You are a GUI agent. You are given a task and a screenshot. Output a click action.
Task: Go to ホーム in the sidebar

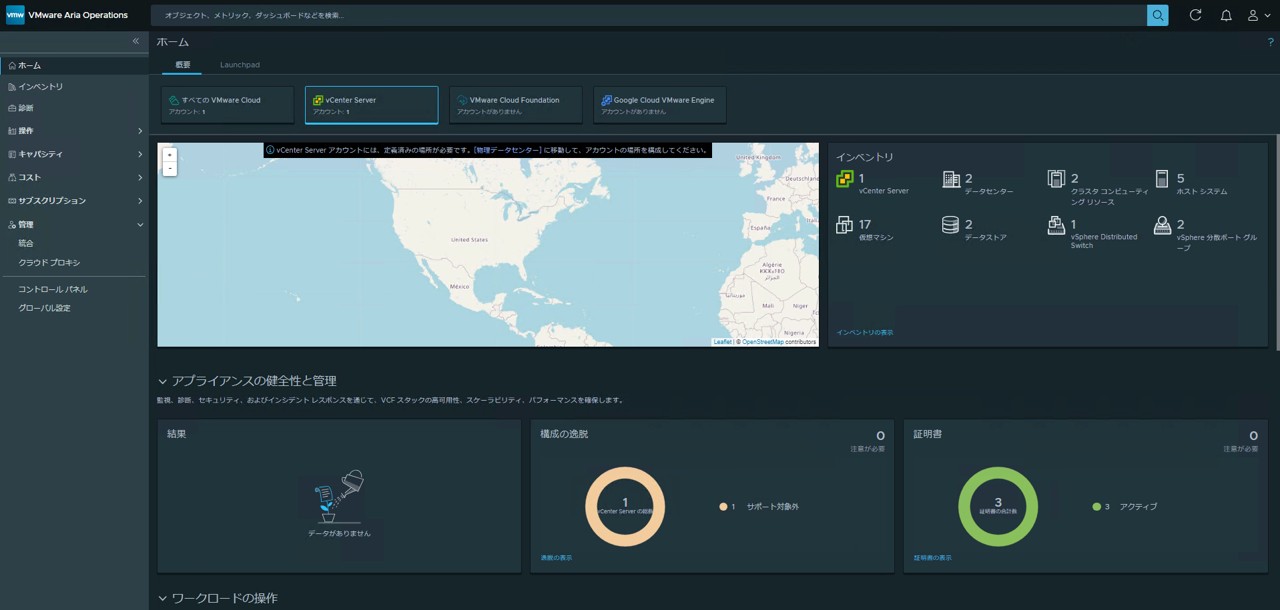[x=74, y=65]
